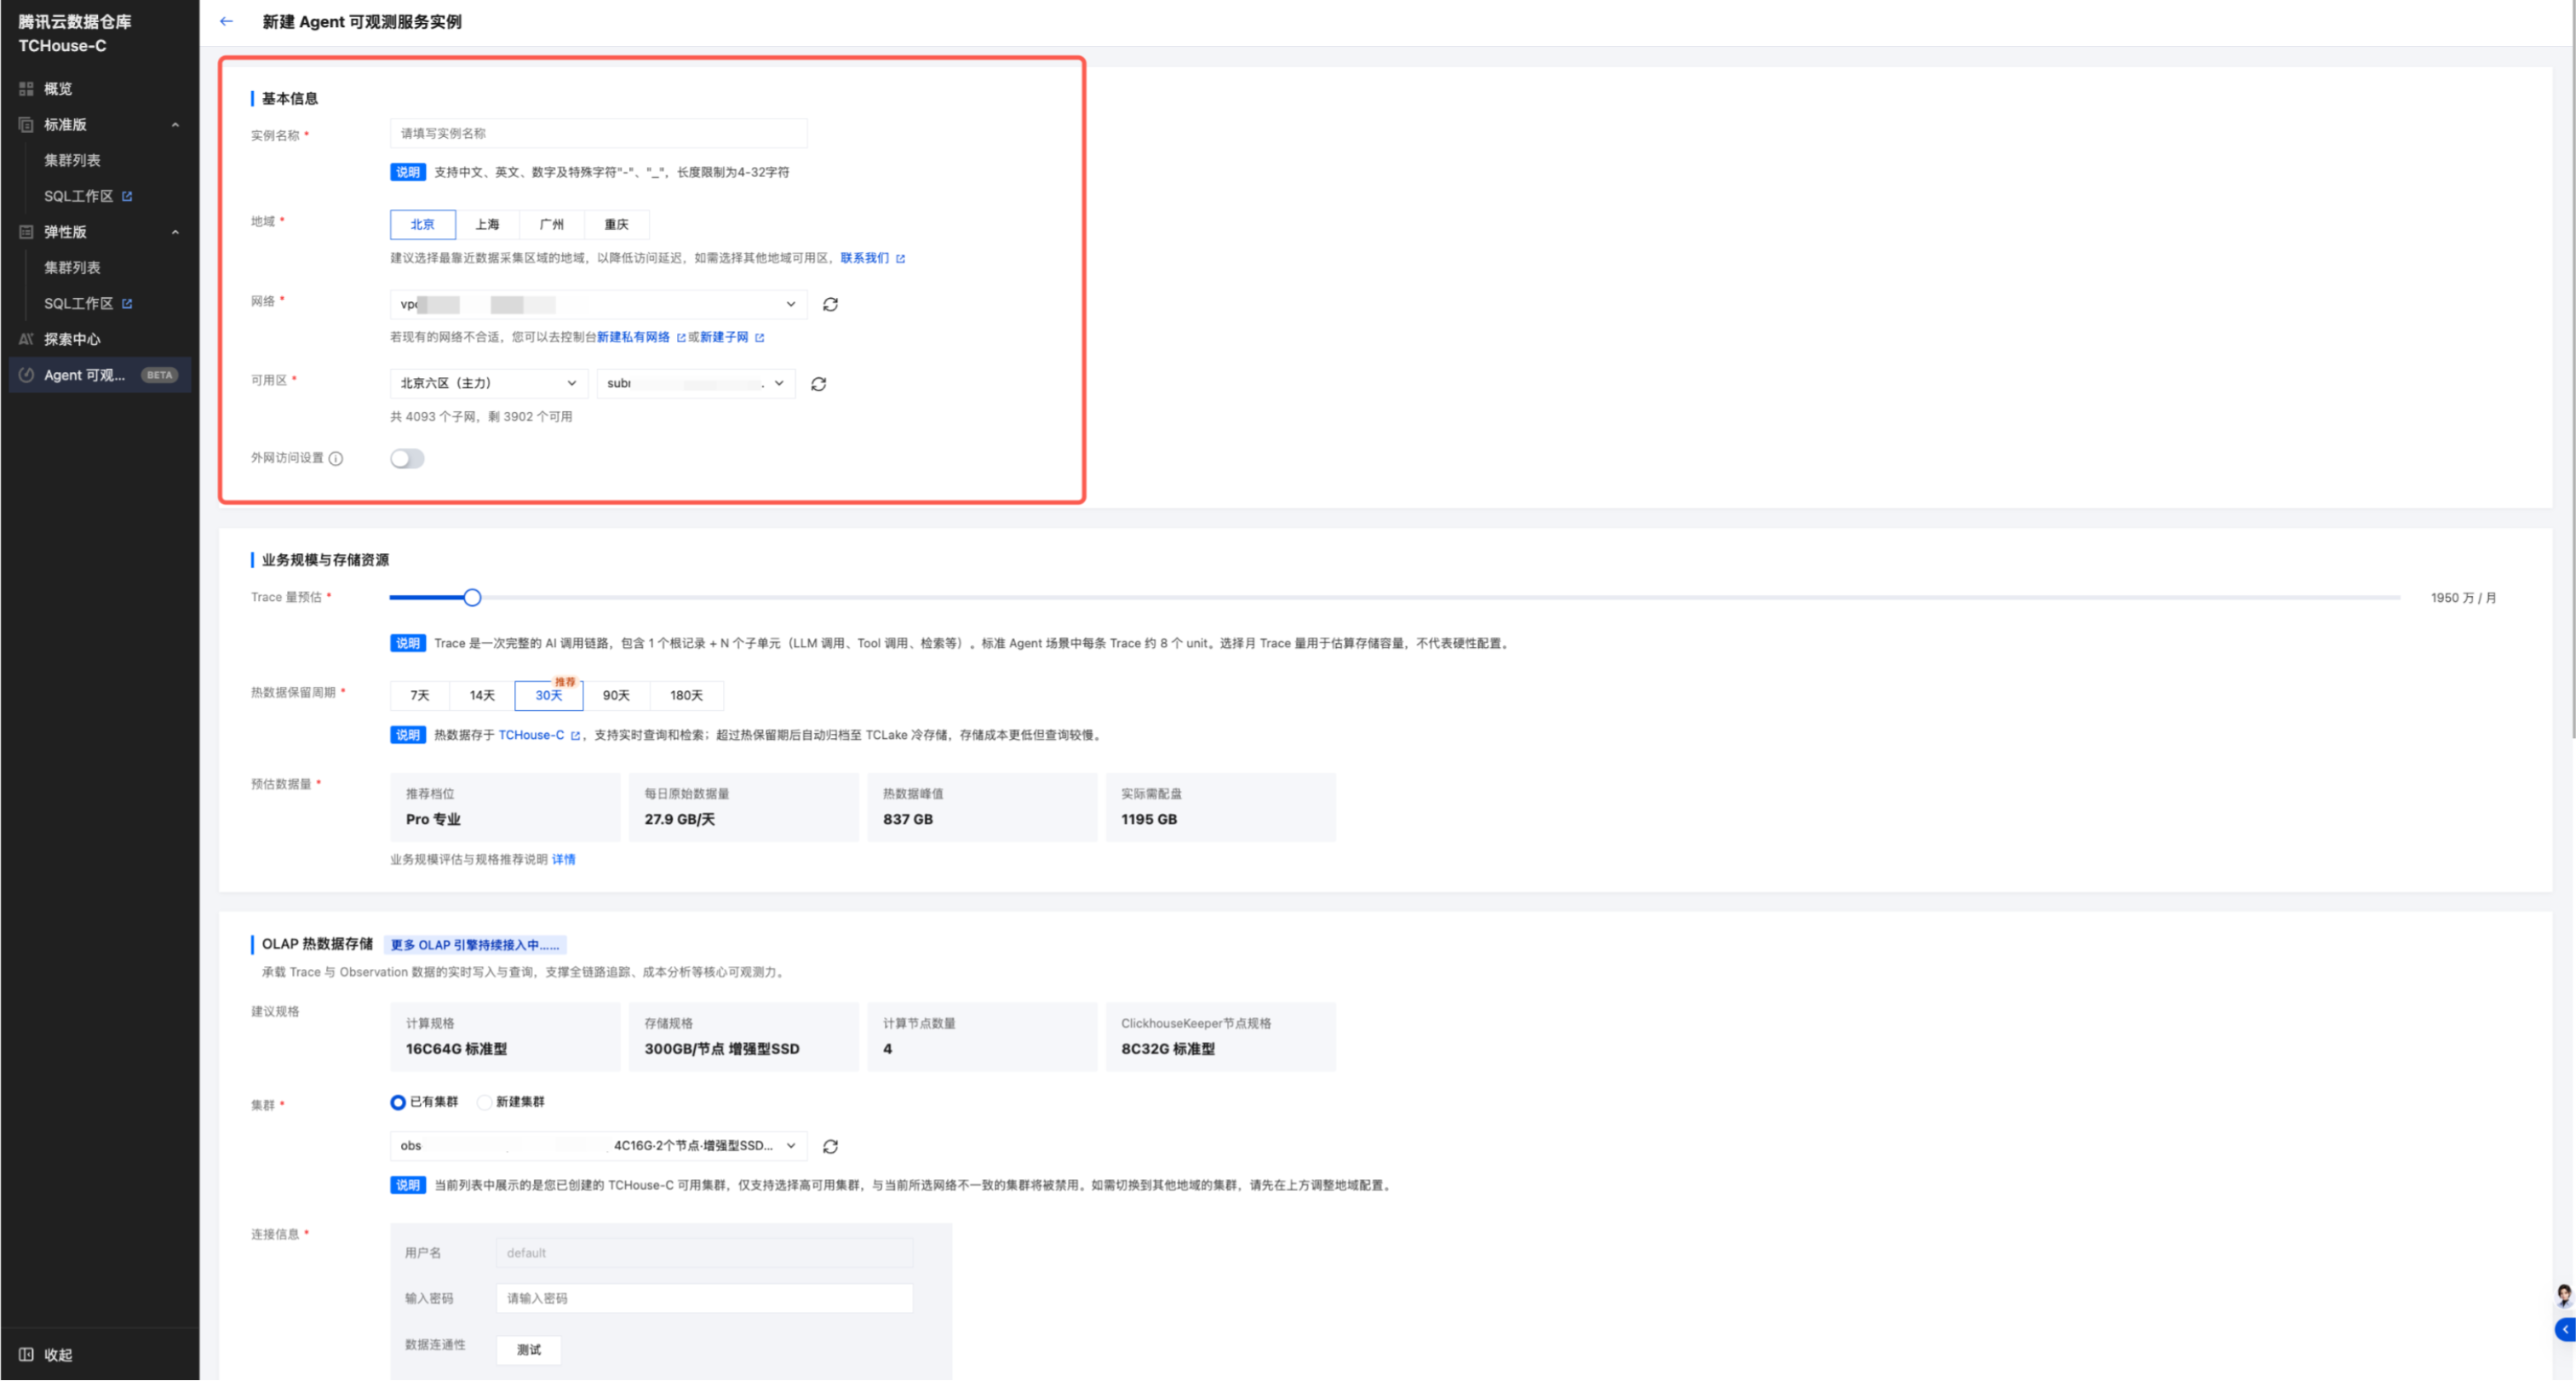Click external link icon after 联系我们
The height and width of the screenshot is (1381, 2576).
click(x=900, y=258)
